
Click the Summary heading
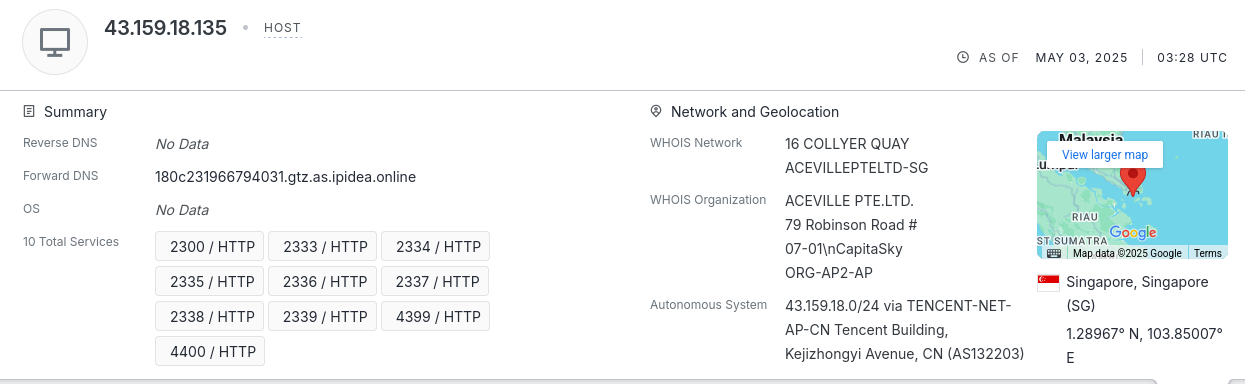(x=75, y=112)
